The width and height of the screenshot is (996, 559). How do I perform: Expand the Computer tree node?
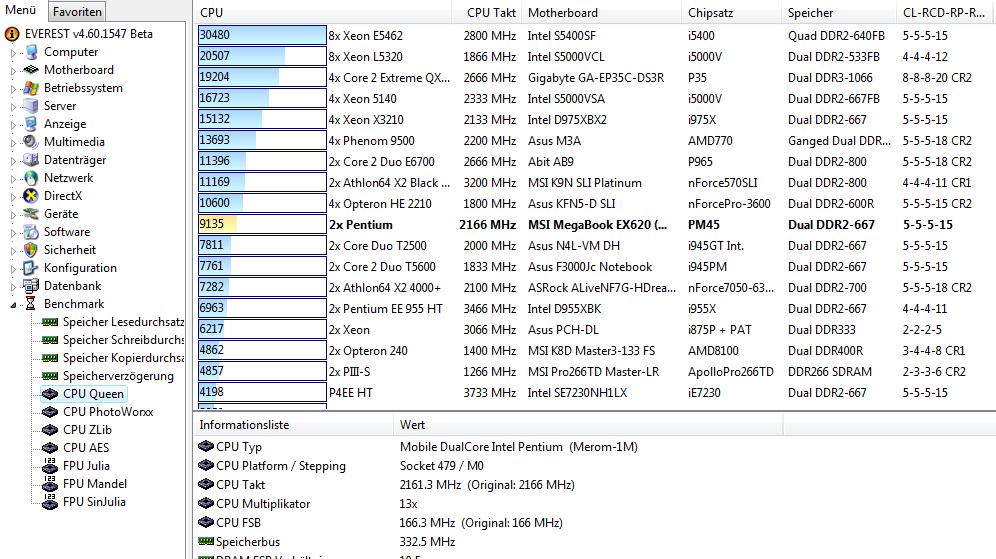click(x=13, y=53)
